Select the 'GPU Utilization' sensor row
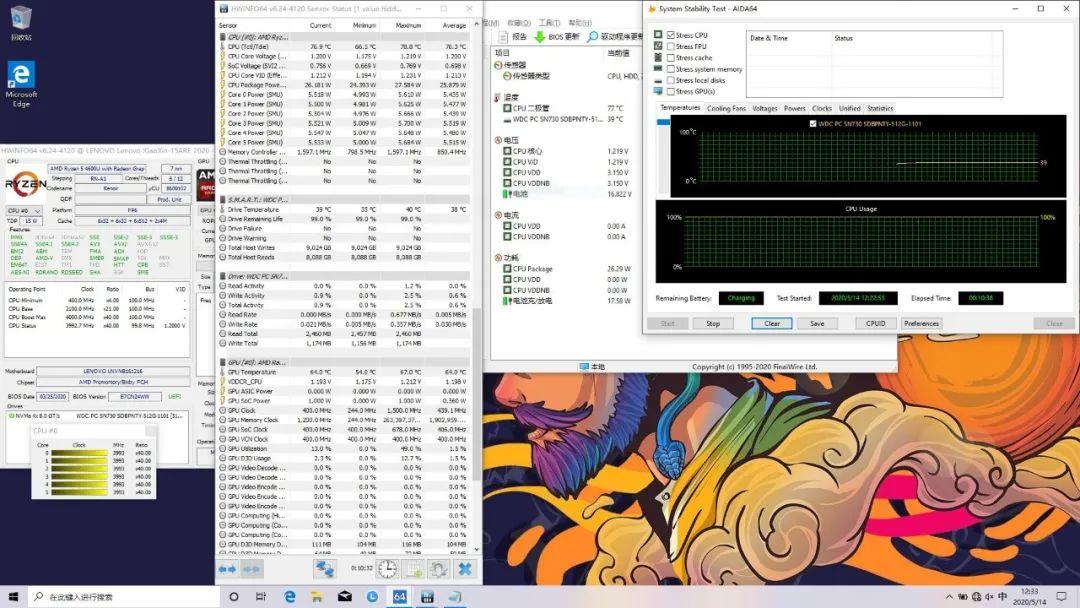The height and width of the screenshot is (608, 1080). point(344,448)
